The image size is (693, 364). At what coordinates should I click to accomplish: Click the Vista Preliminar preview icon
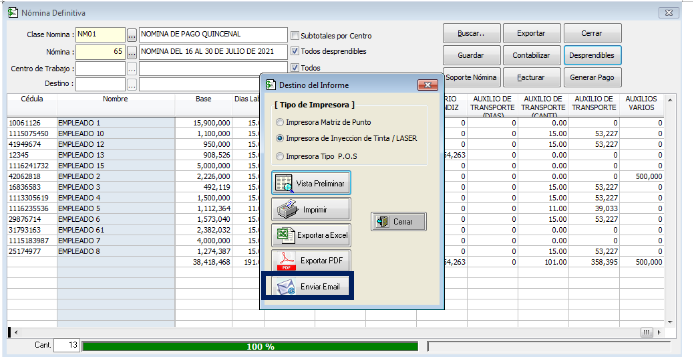284,183
